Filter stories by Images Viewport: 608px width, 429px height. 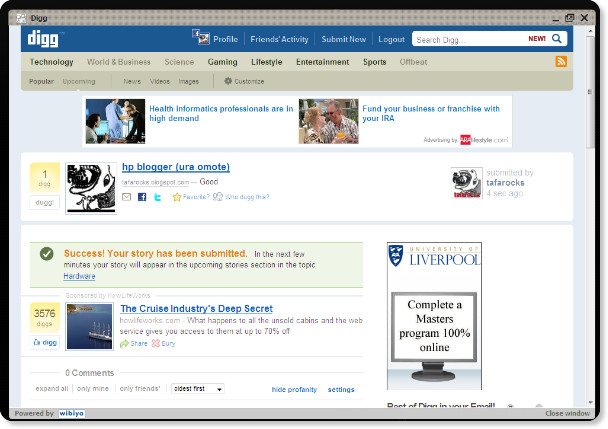click(188, 81)
